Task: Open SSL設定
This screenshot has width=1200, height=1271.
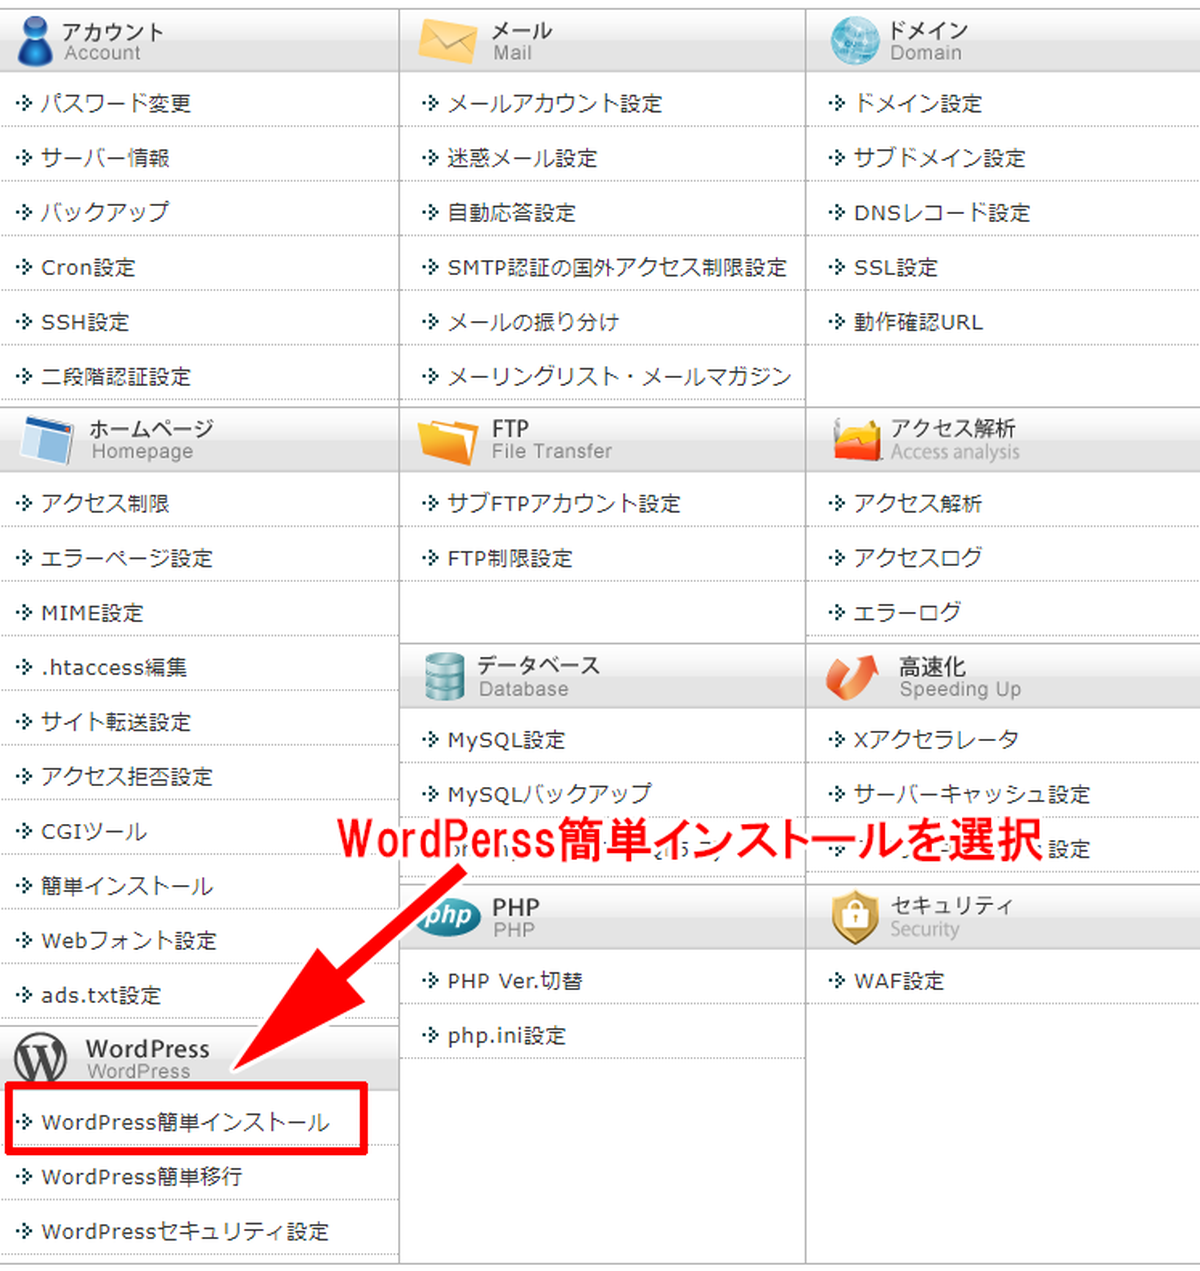Action: [896, 267]
